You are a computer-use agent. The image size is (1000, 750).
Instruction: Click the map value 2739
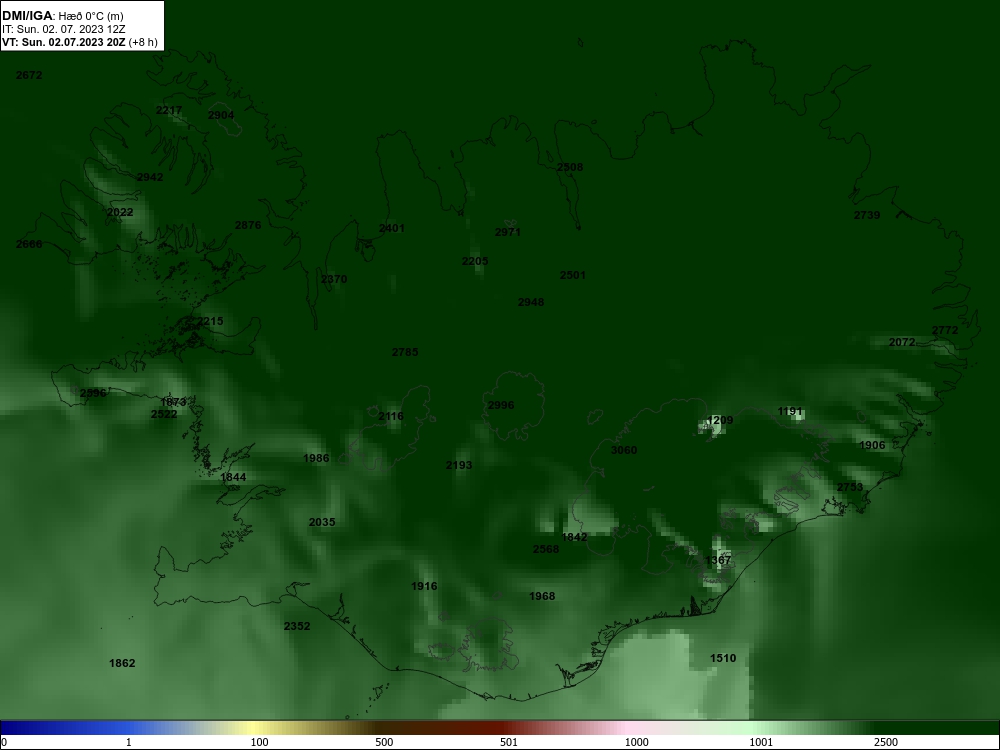(867, 216)
